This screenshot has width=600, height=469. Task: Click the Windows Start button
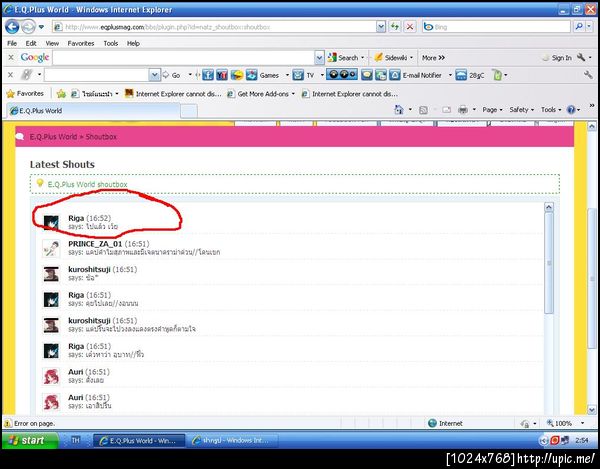[x=30, y=440]
